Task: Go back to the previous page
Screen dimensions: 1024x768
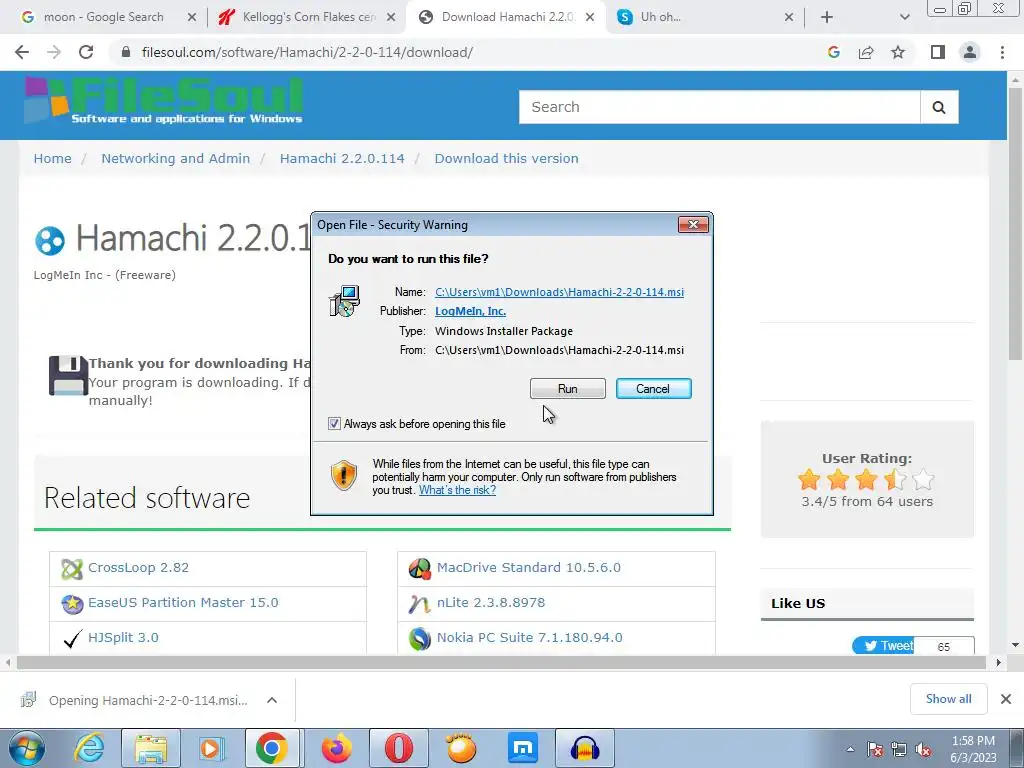Action: [22, 52]
